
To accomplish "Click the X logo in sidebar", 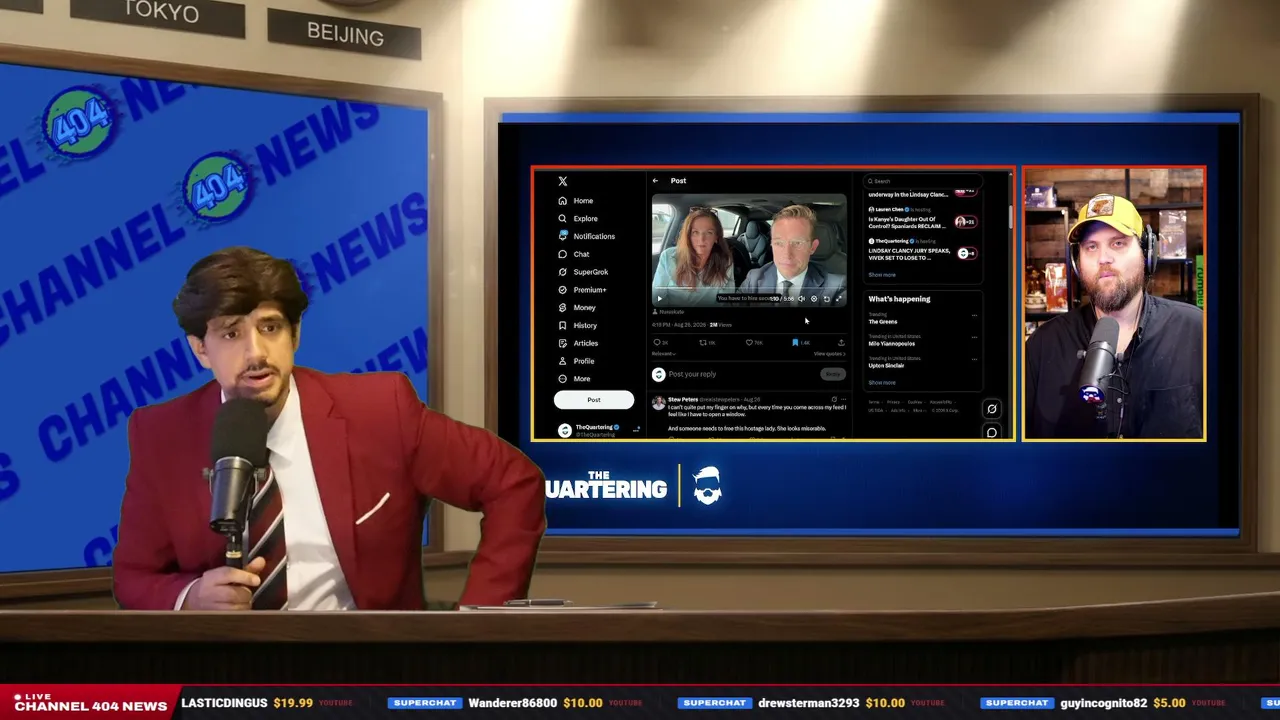I will [563, 181].
